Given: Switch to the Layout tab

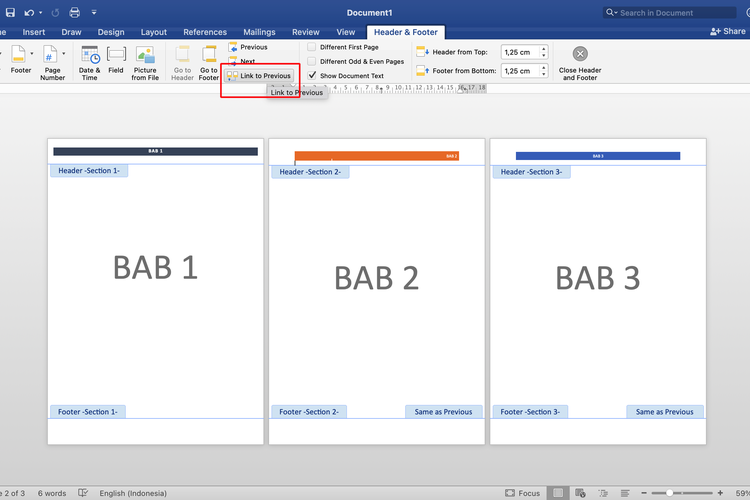Looking at the screenshot, I should coord(154,32).
